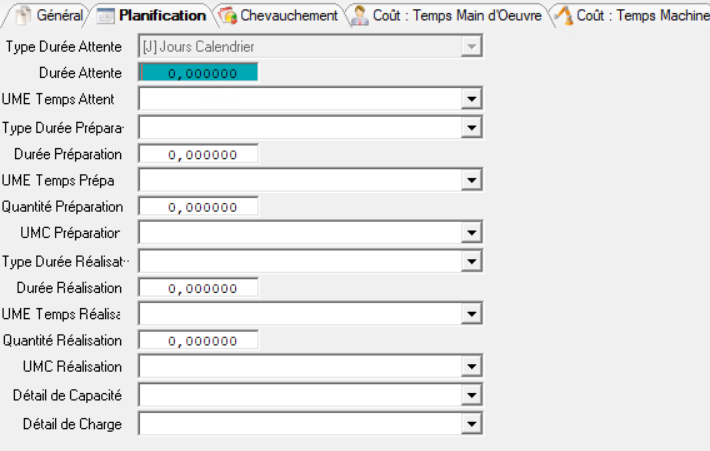Viewport: 710px width, 451px height.
Task: Open the Coût : Temps Main d'Oeuvre tab
Action: pyautogui.click(x=457, y=16)
